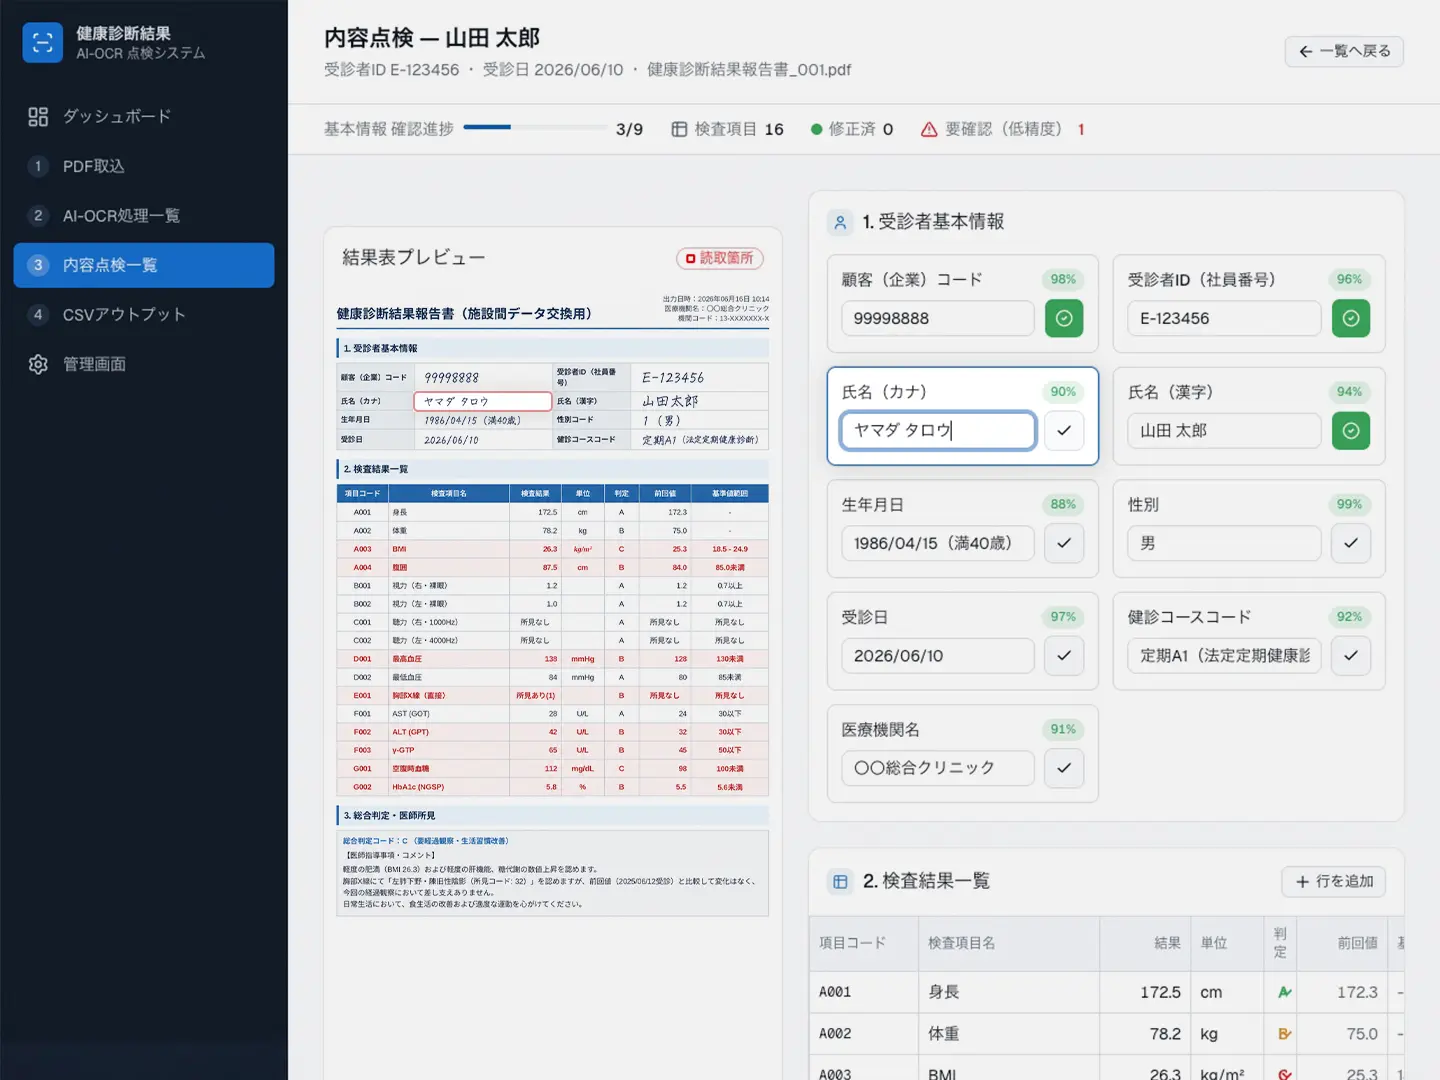Confirm the 医療機関名 field with its check button

pyautogui.click(x=1064, y=768)
